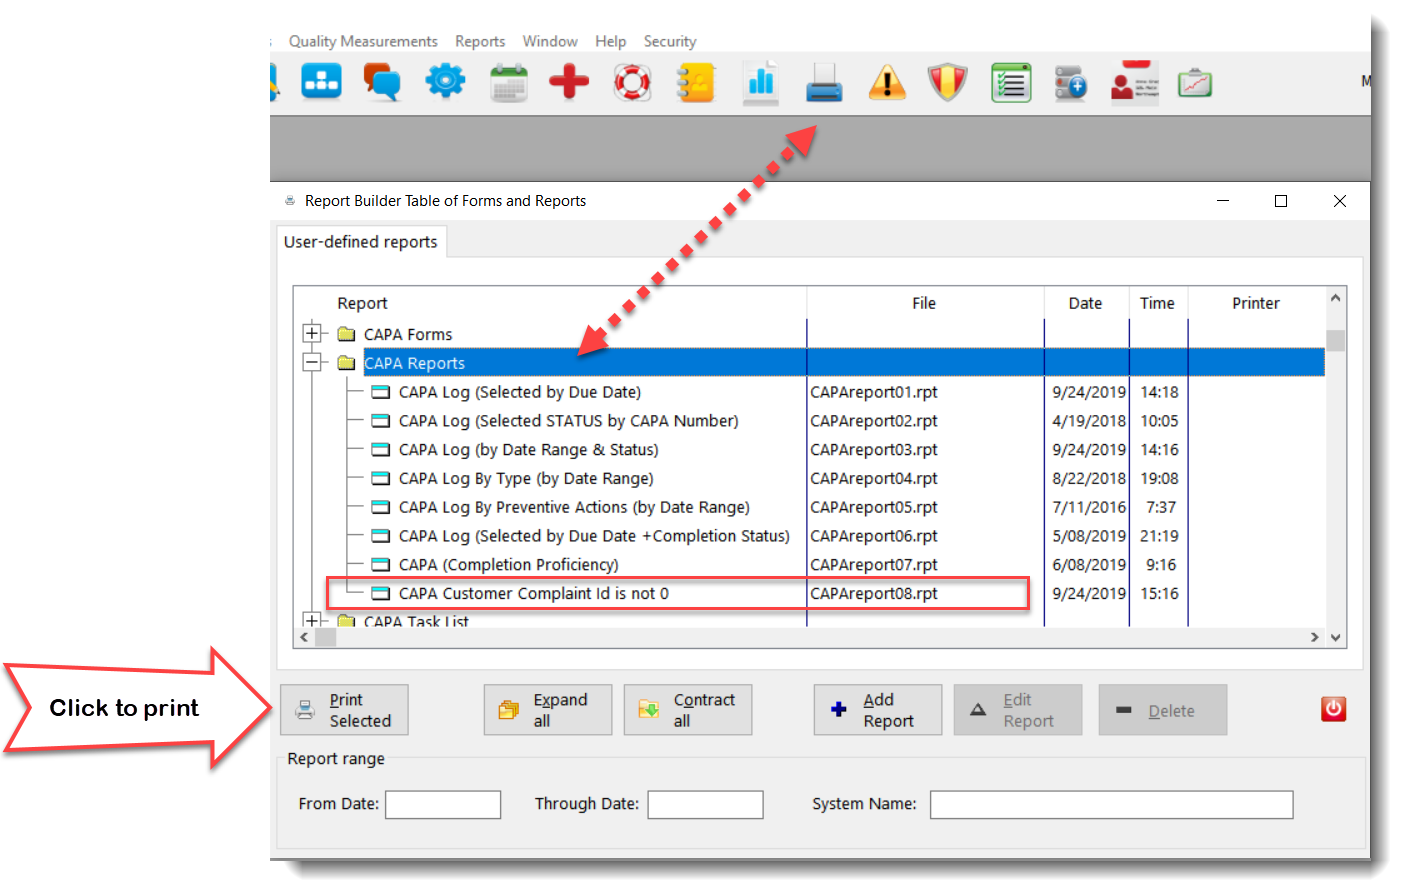
Task: Collapse the CAPA Reports folder
Action: tap(312, 363)
